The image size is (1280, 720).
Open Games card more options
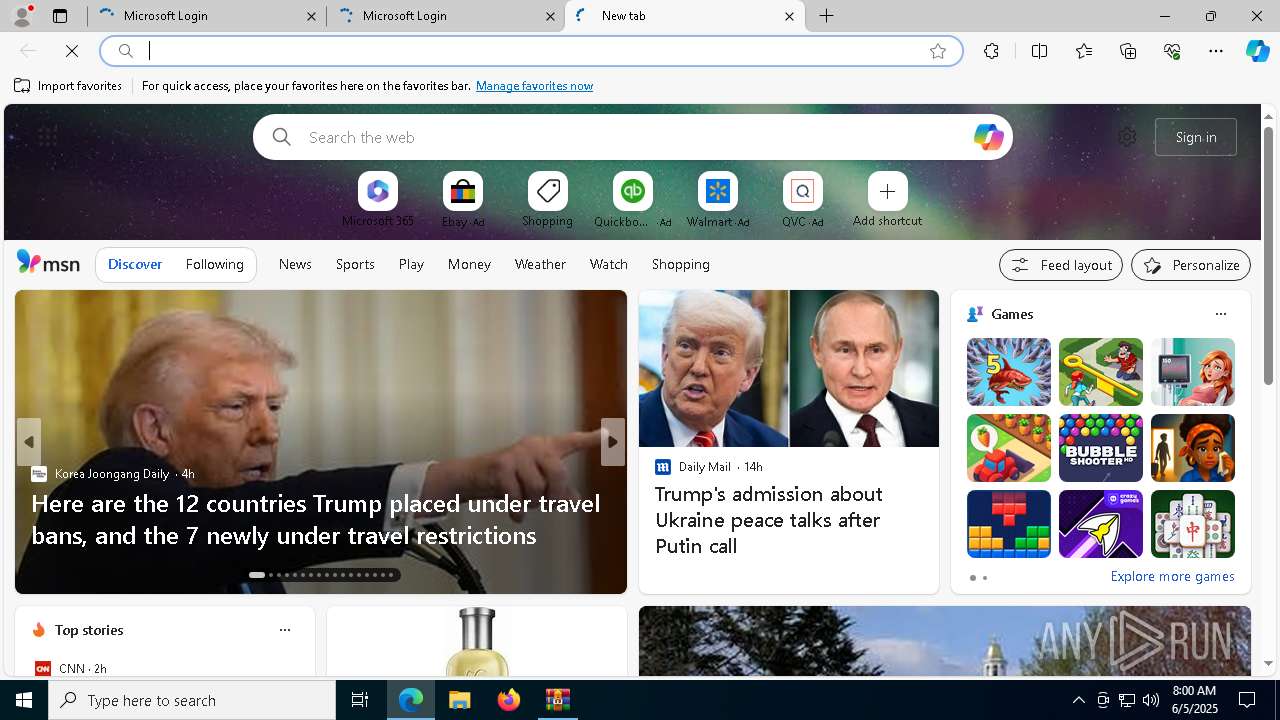click(x=1220, y=314)
